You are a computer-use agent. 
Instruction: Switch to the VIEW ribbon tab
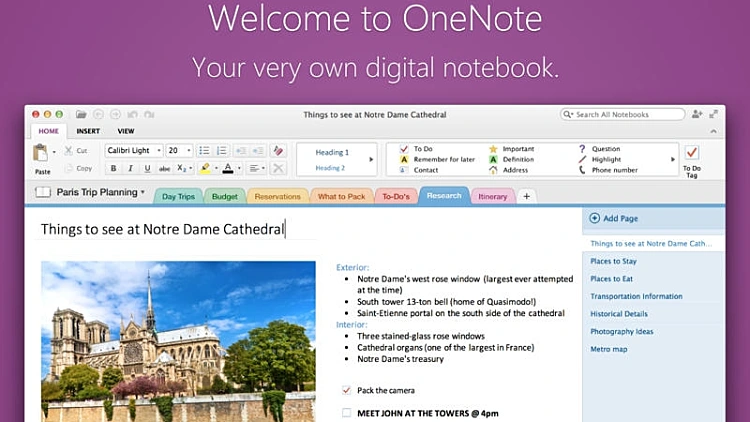[x=126, y=131]
